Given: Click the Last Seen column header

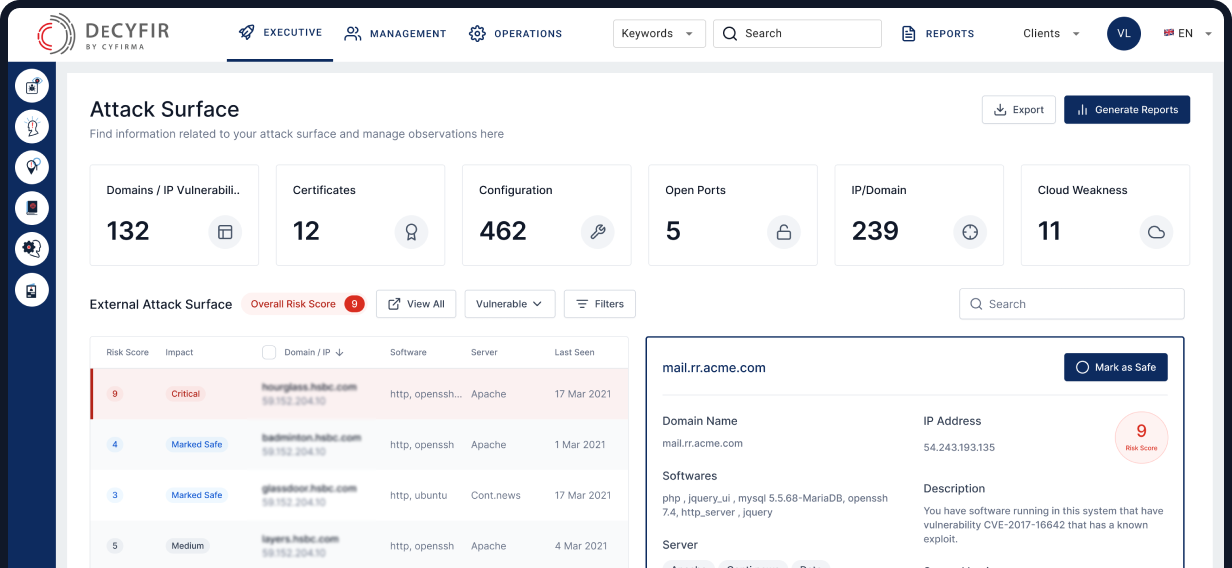Looking at the screenshot, I should [x=575, y=352].
